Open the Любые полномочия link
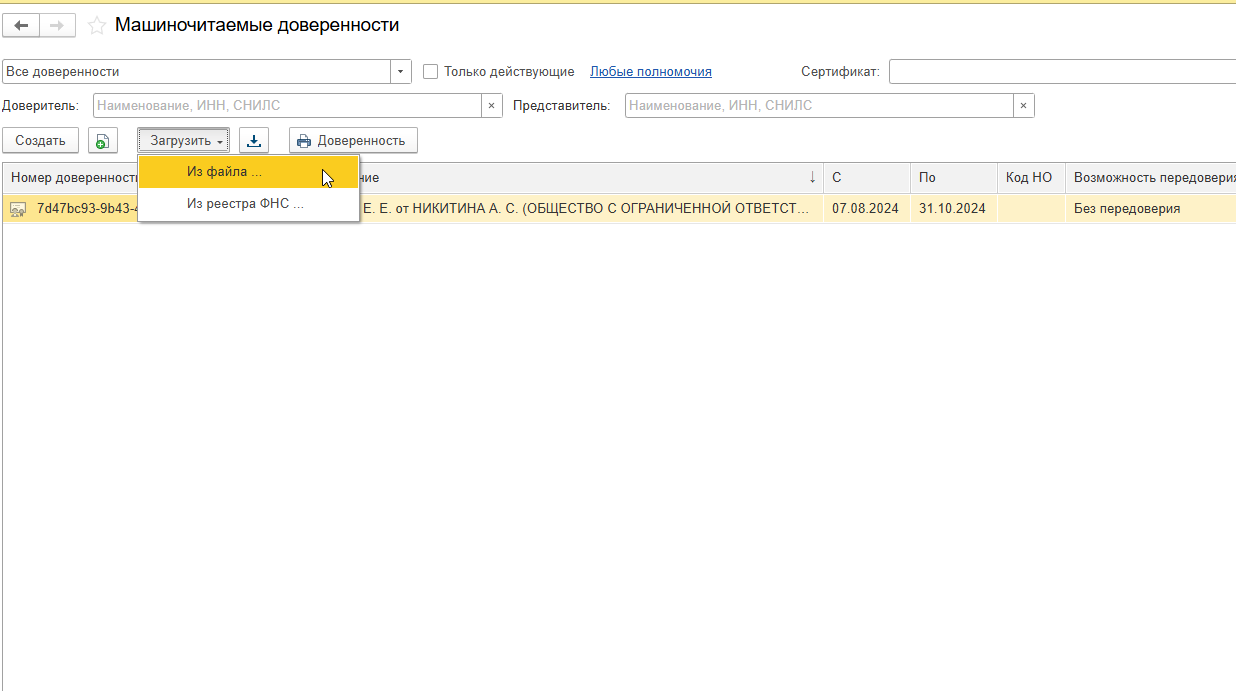This screenshot has height=691, width=1236. (650, 72)
